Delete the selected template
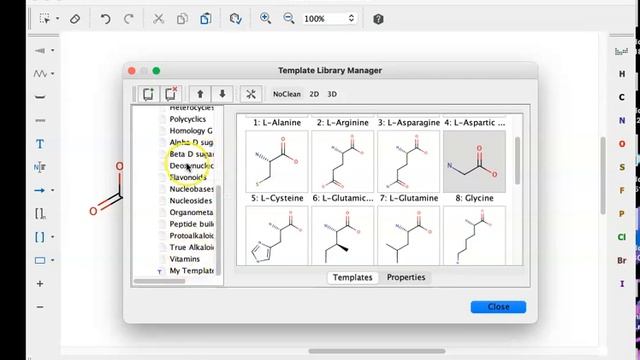 (x=171, y=94)
